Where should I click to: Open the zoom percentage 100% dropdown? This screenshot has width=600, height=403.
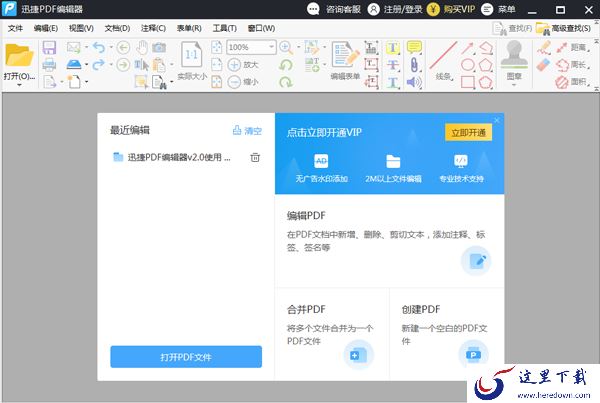click(271, 47)
